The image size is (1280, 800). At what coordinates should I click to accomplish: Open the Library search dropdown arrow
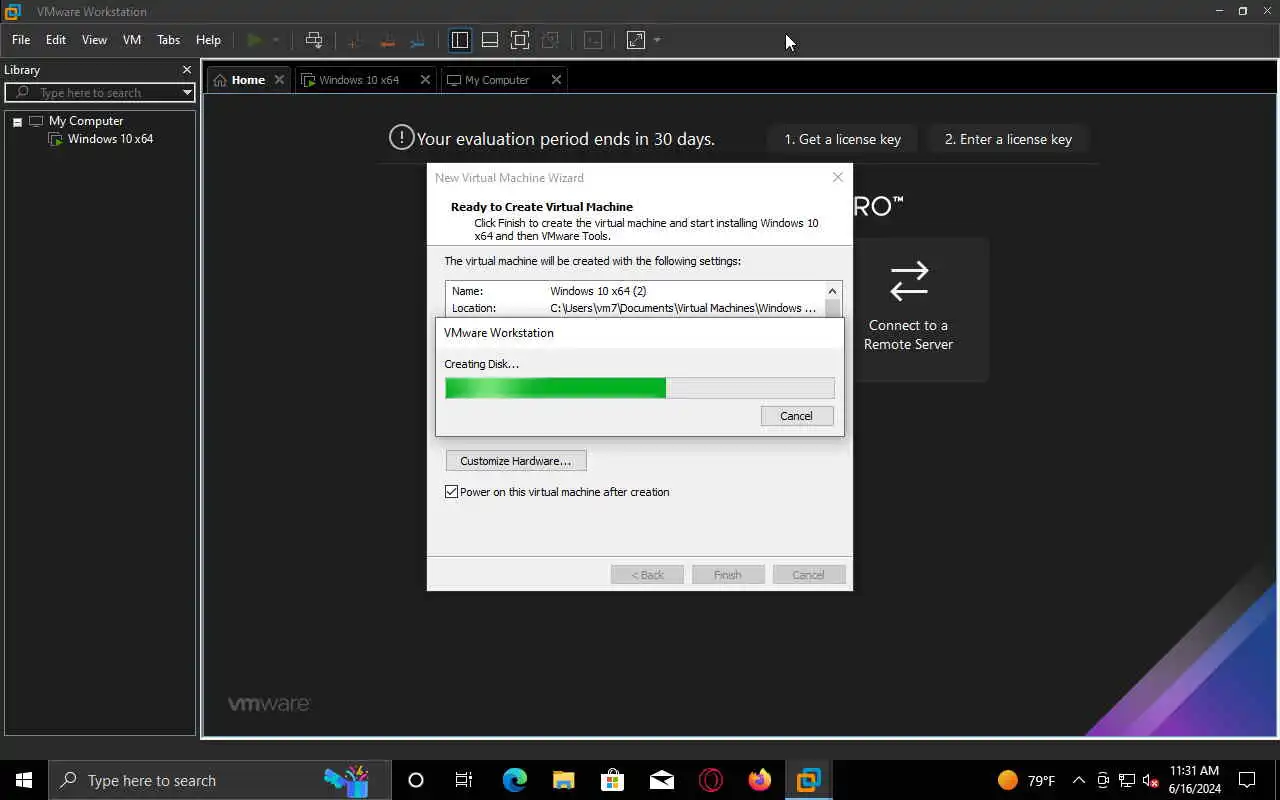pos(187,93)
